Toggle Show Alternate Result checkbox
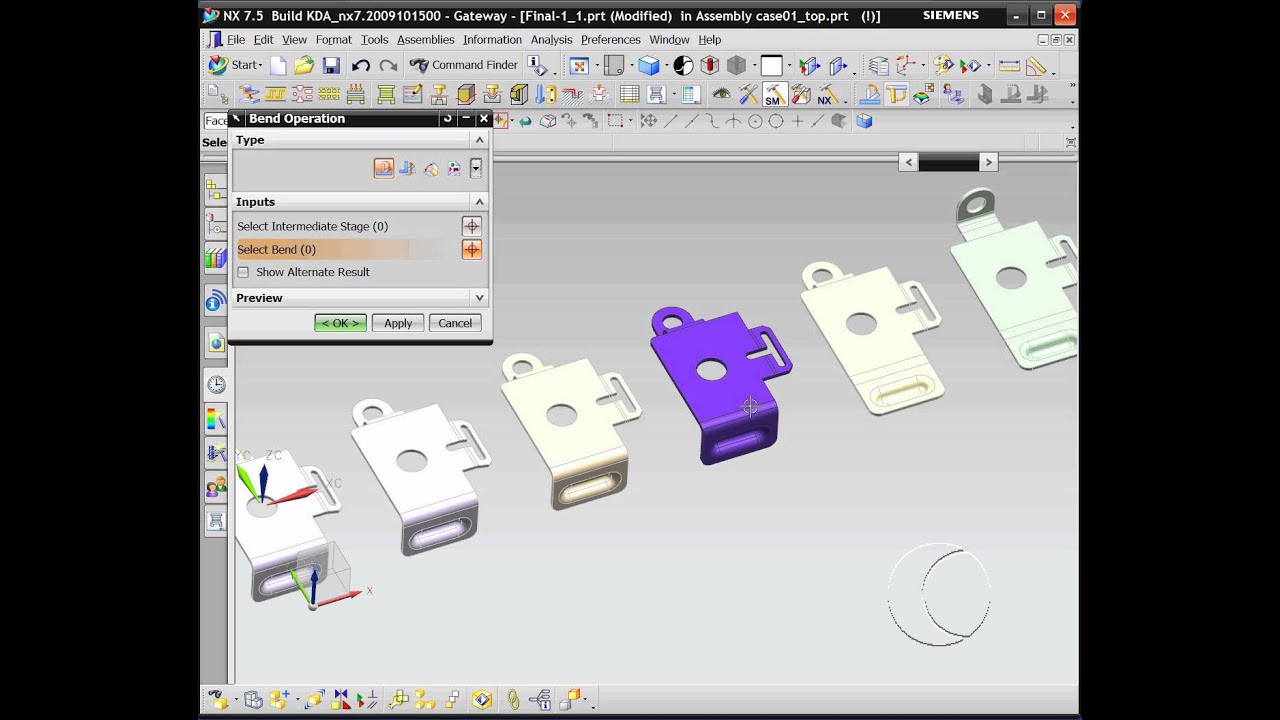This screenshot has height=720, width=1280. [x=243, y=272]
